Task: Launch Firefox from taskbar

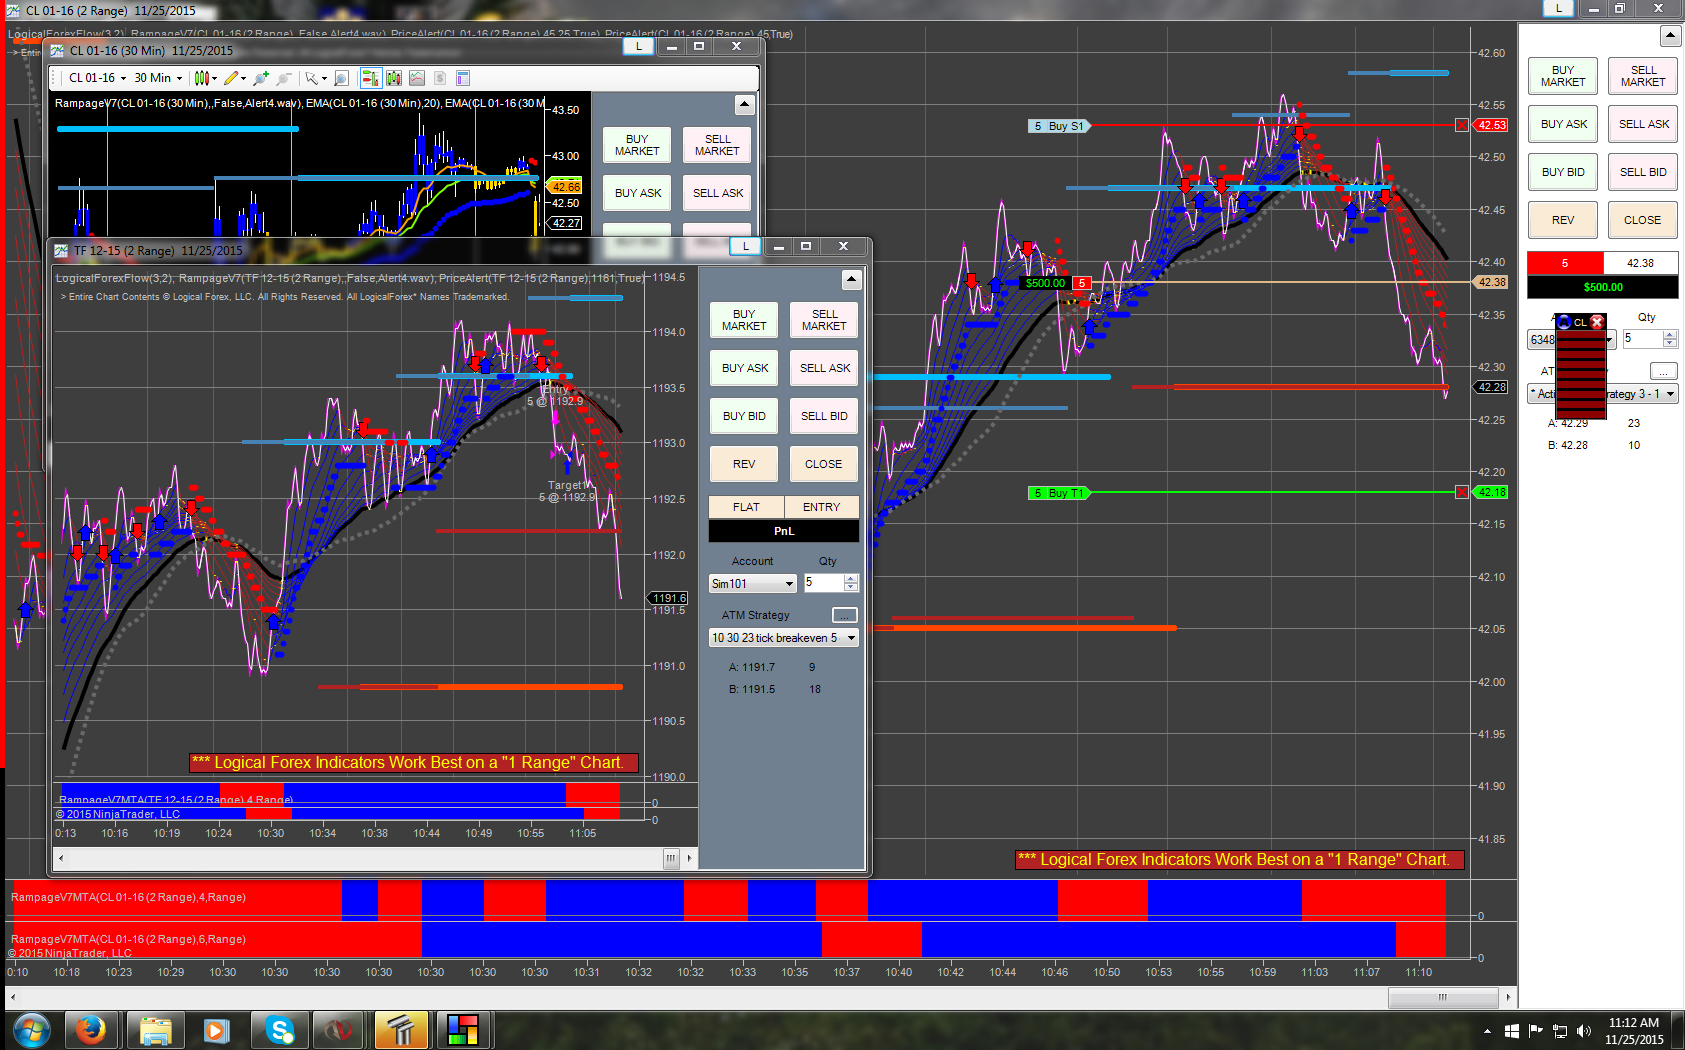Action: [91, 1029]
